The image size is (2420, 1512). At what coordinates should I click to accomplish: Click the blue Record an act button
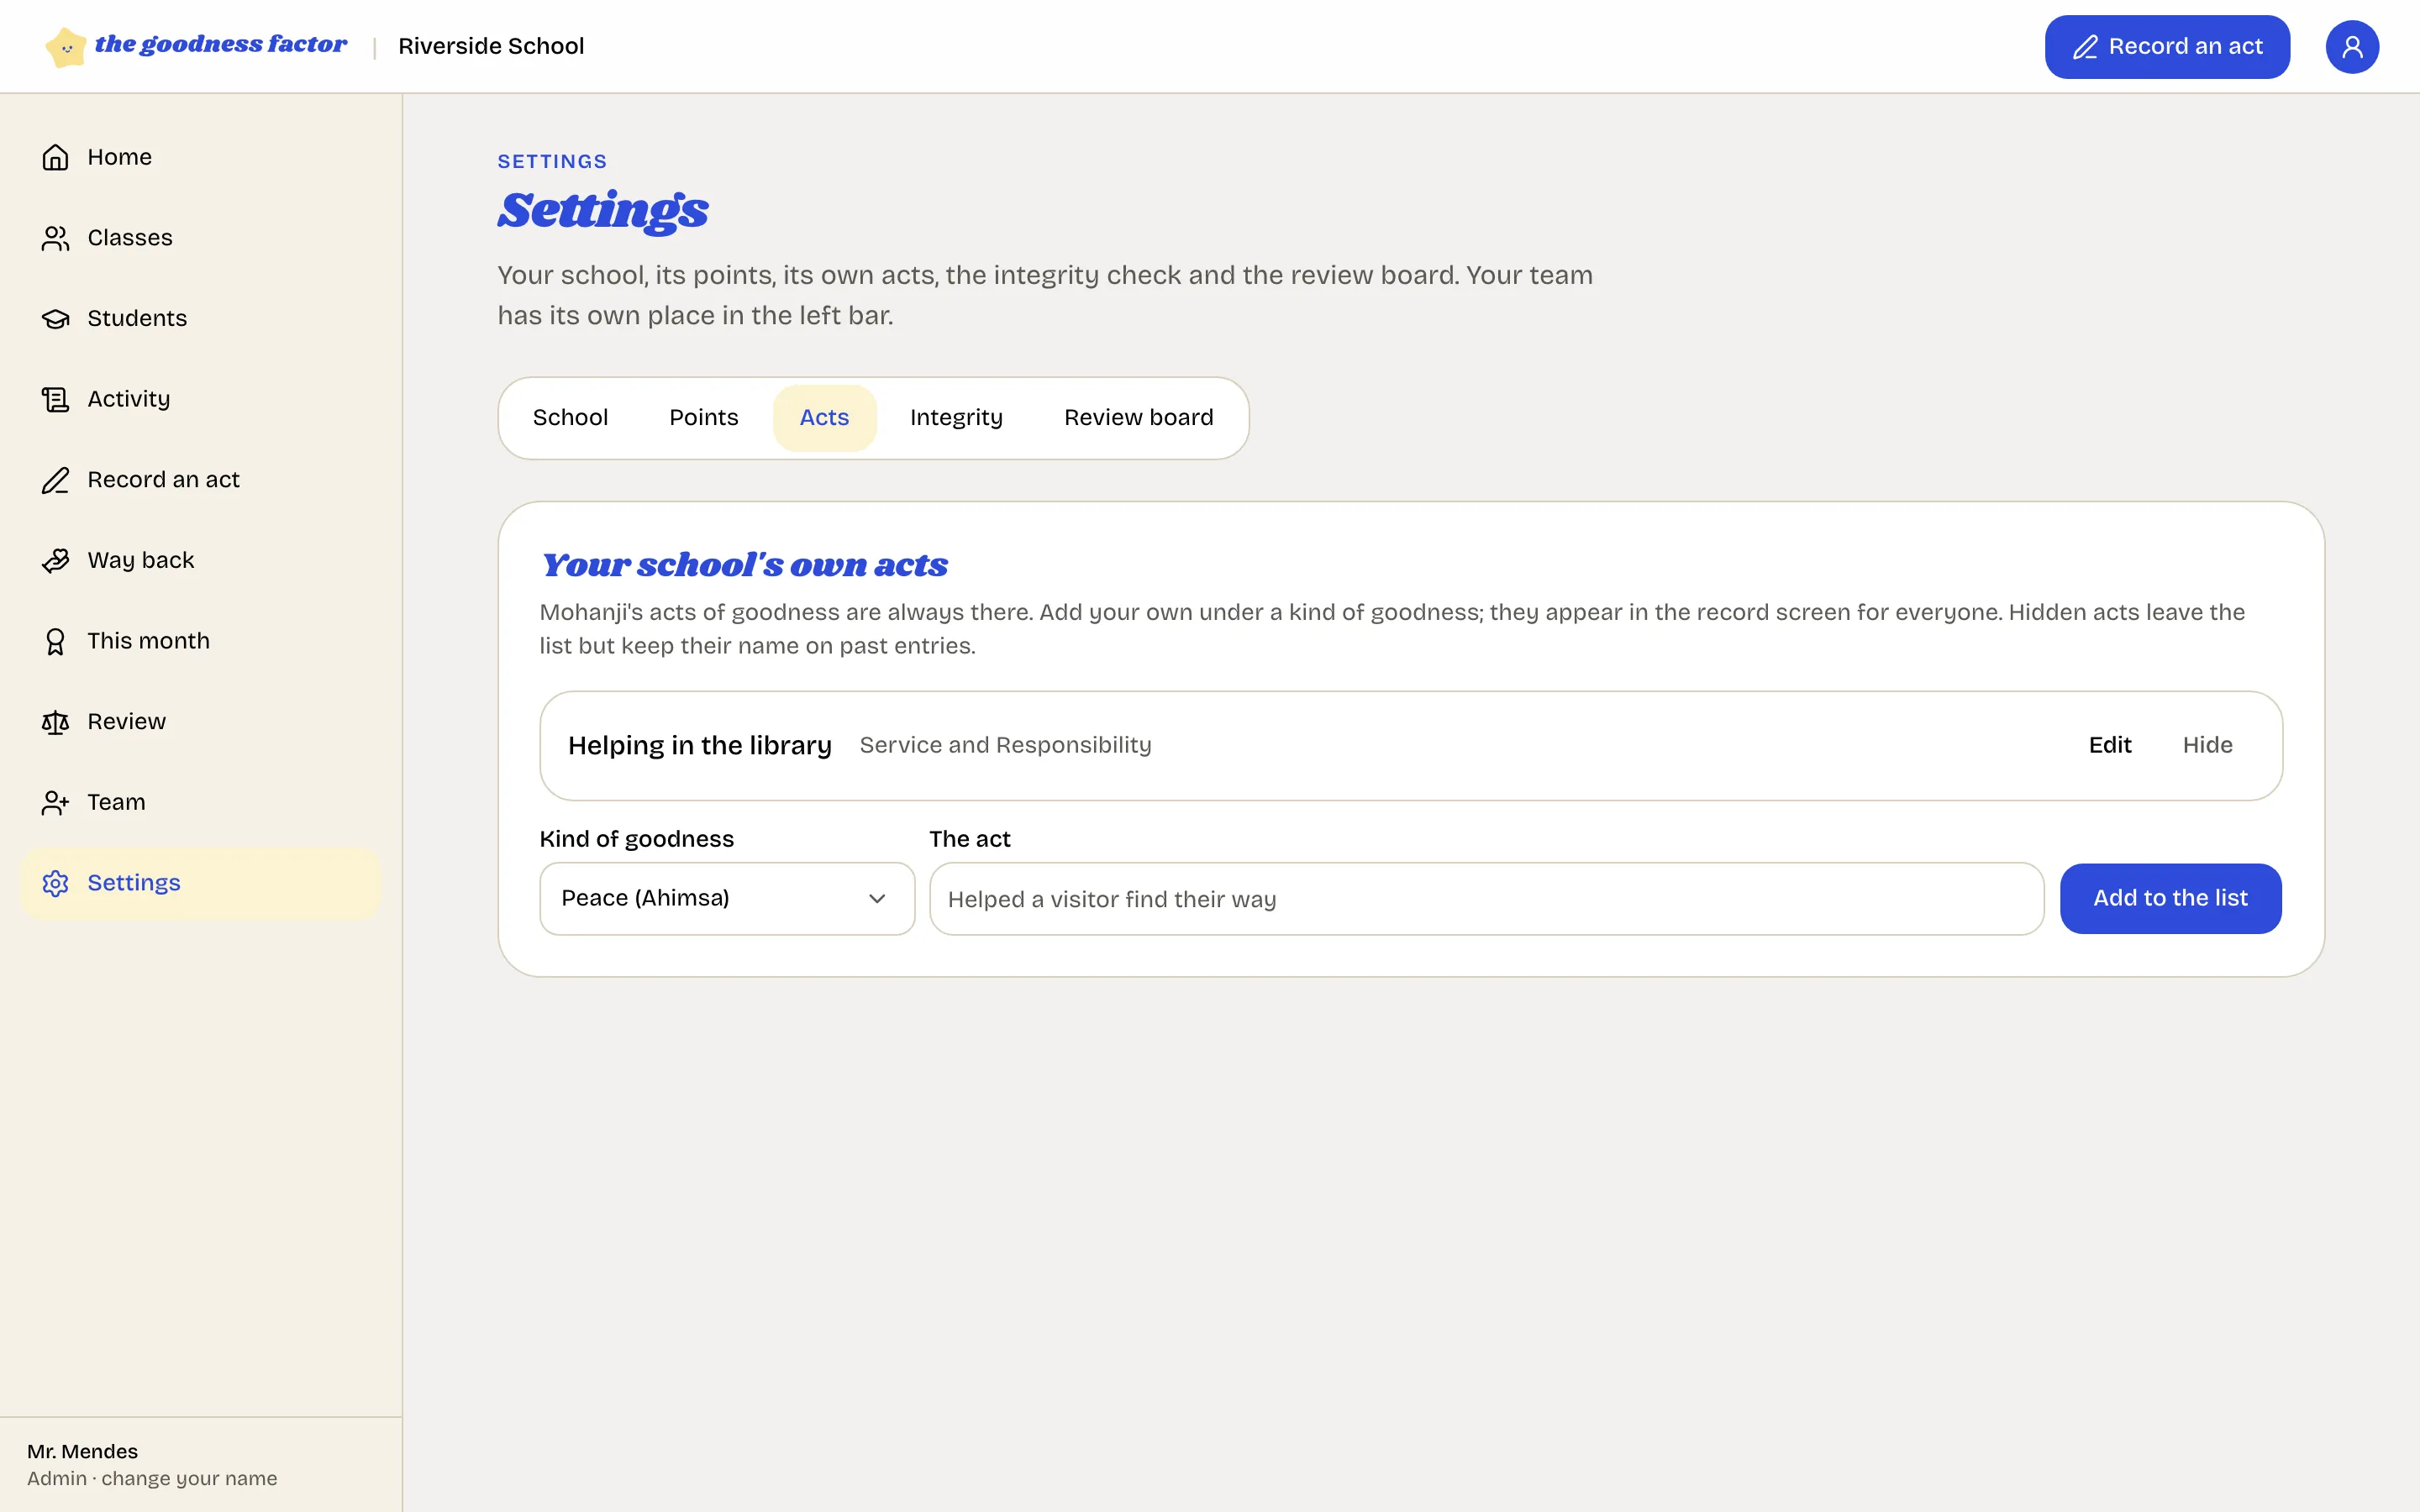click(2167, 47)
